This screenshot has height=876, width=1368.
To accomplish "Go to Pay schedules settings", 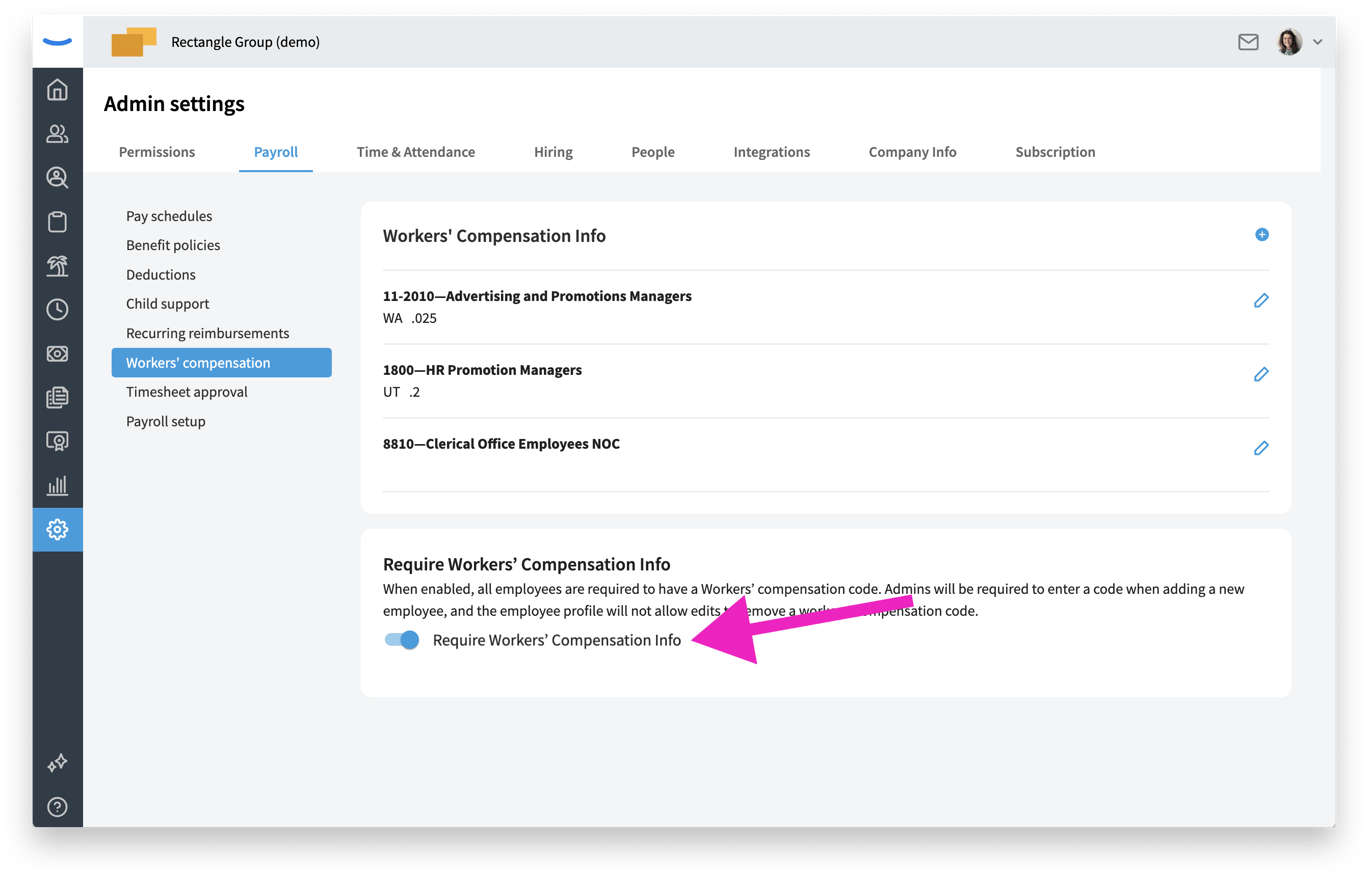I will [169, 216].
